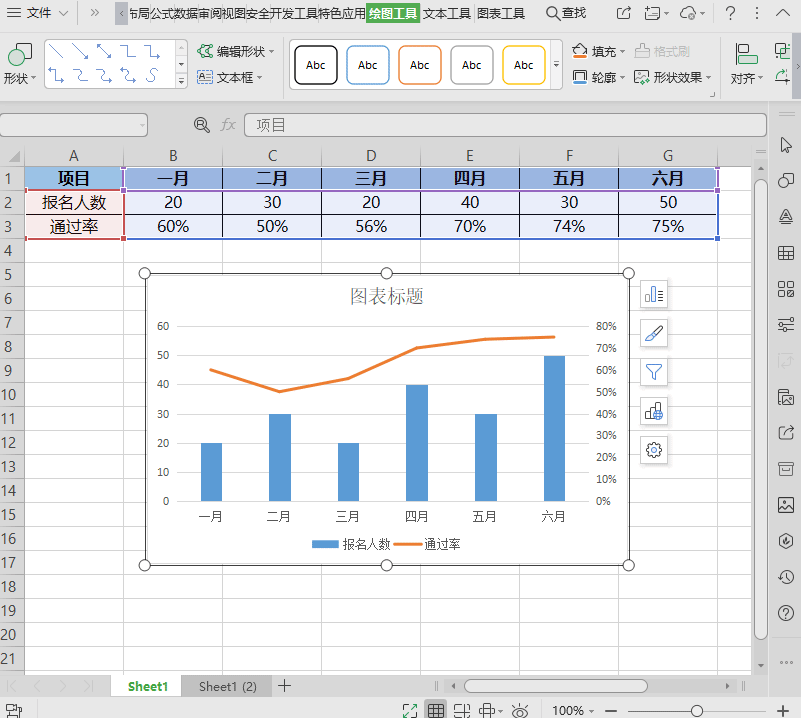The height and width of the screenshot is (718, 801).
Task: Select the Sheet1 tab
Action: (148, 686)
